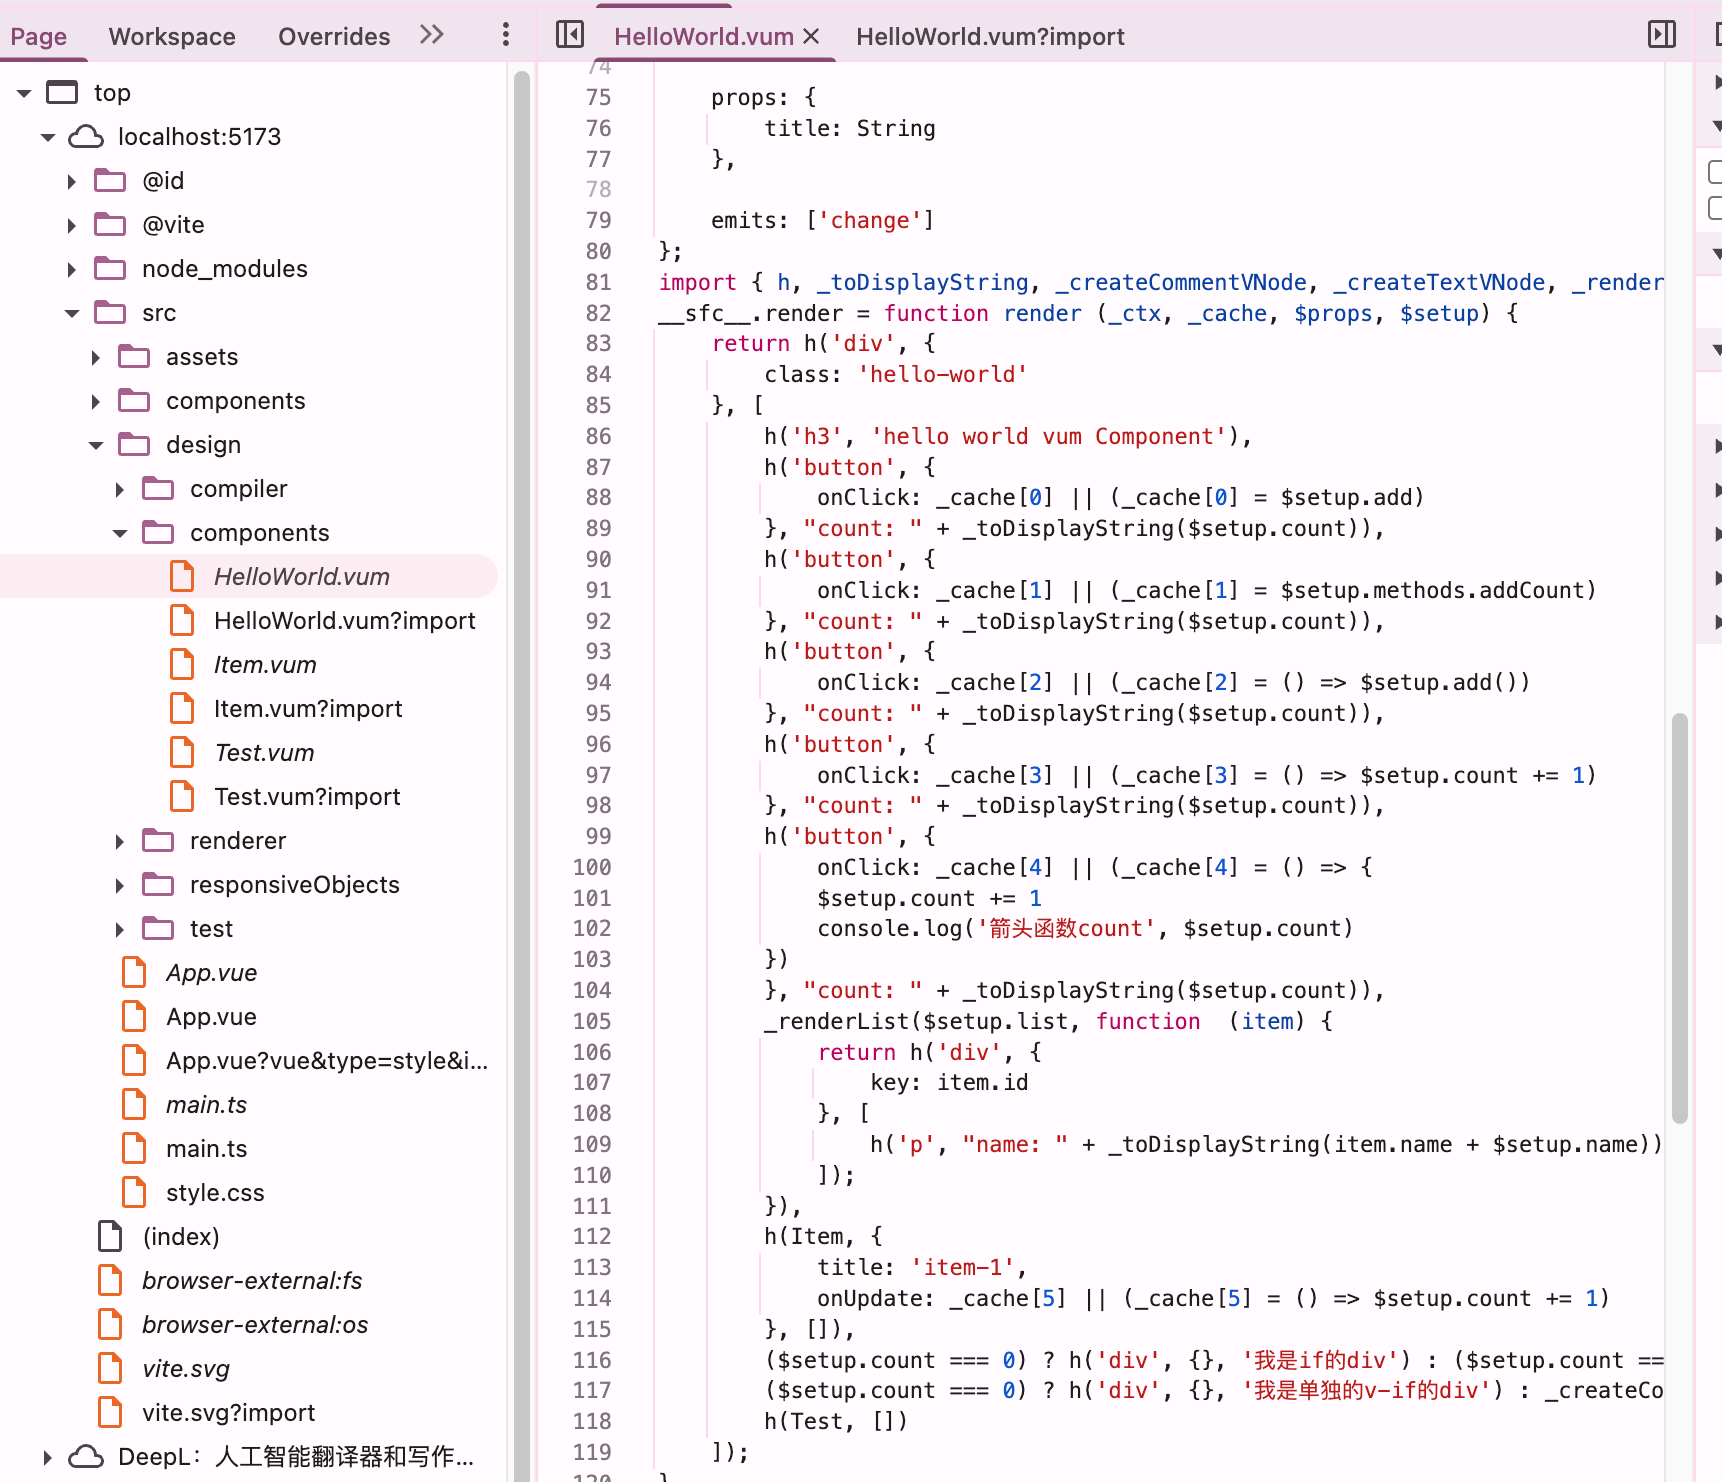Click the frame icon next to top
Screen dimensions: 1722x1482
coord(62,93)
